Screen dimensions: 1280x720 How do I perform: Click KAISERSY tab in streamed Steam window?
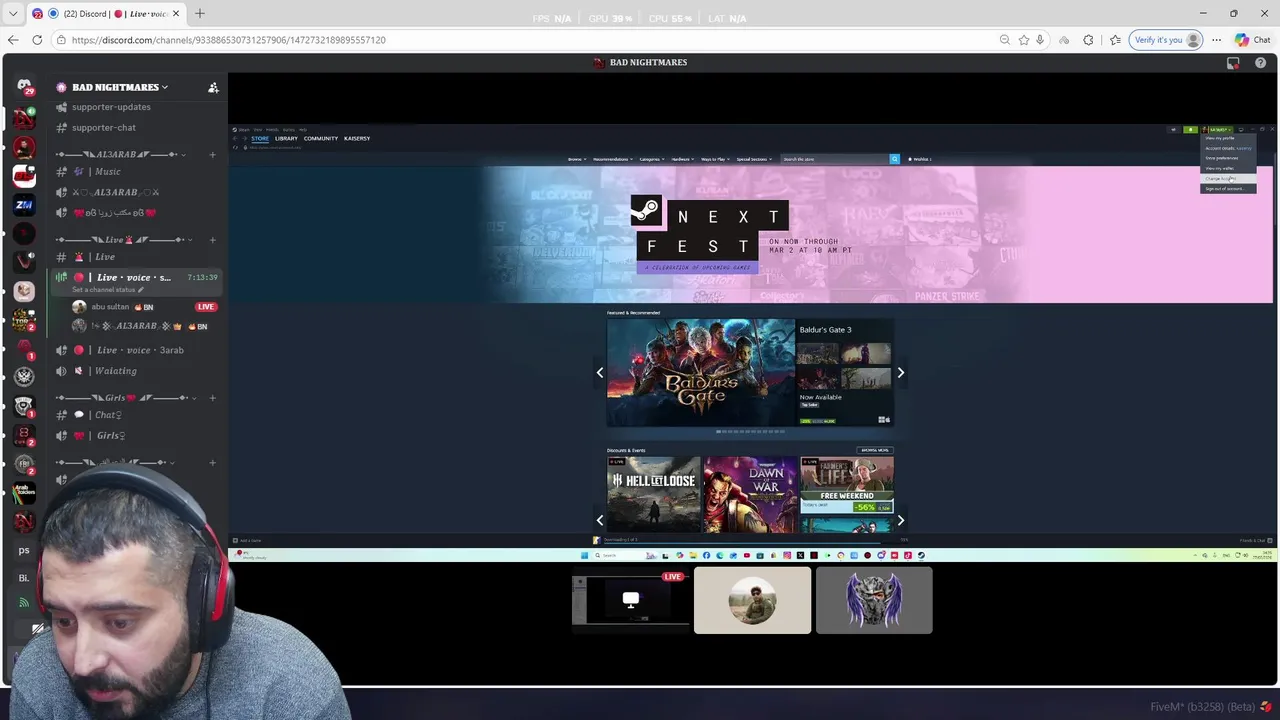pos(357,138)
